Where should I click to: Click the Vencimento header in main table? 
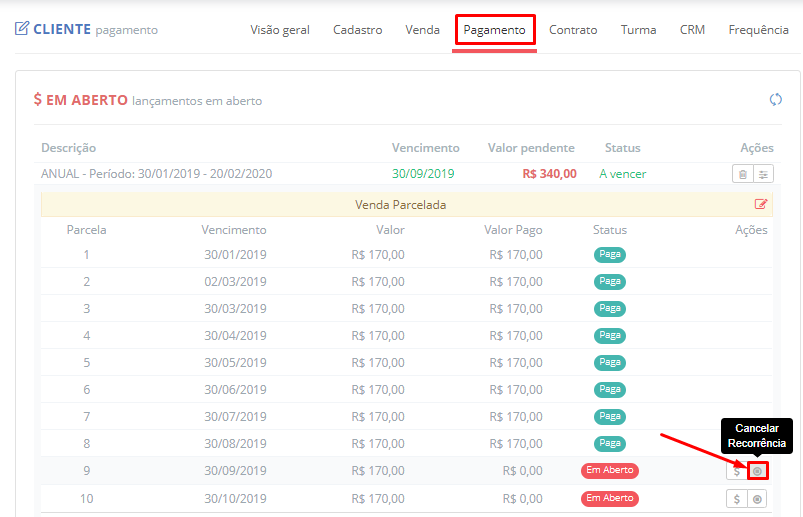426,148
